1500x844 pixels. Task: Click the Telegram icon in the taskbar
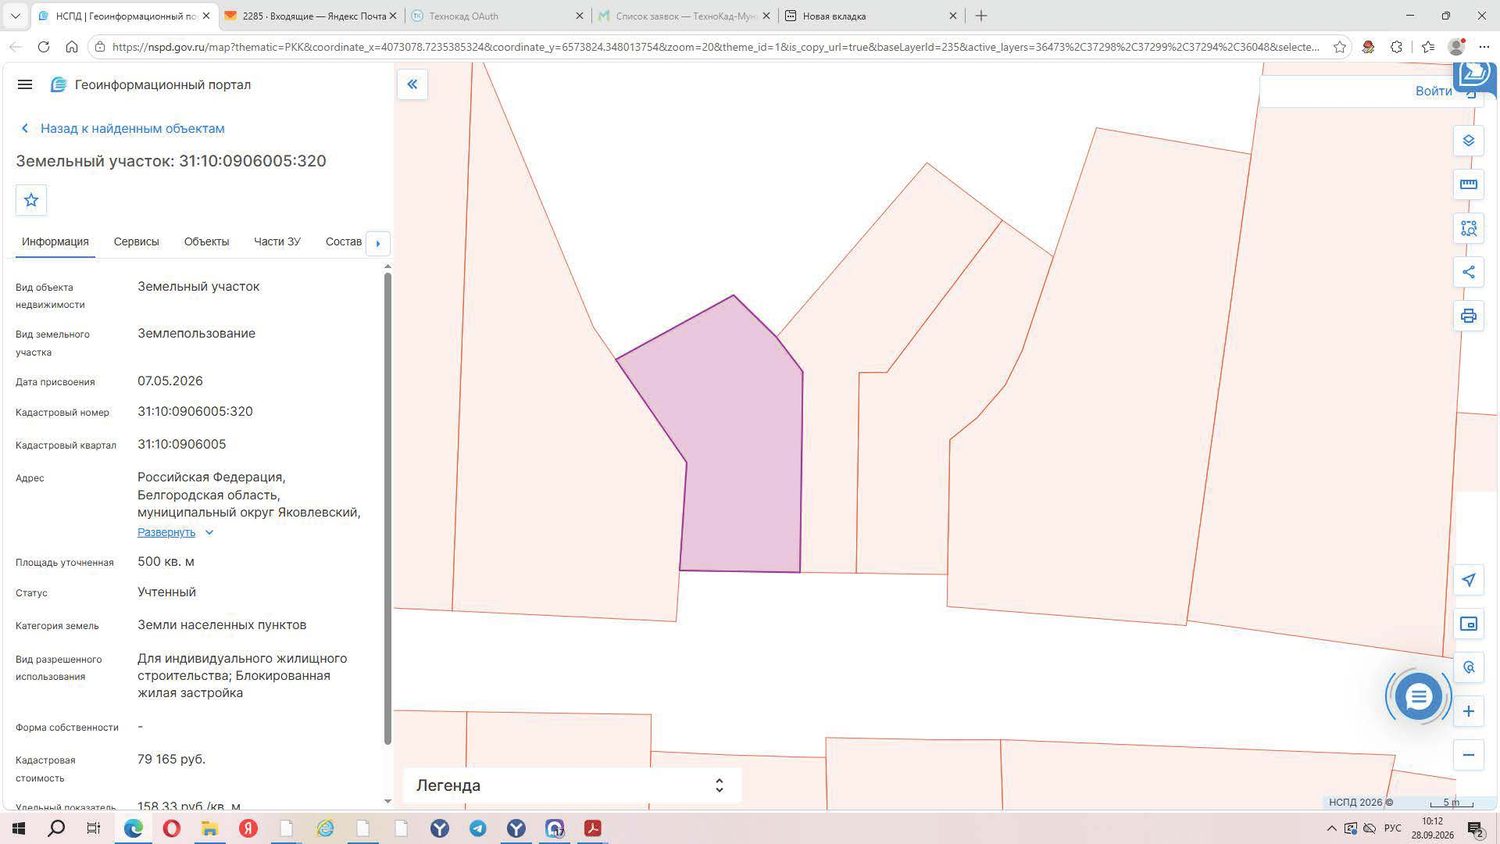(x=478, y=828)
